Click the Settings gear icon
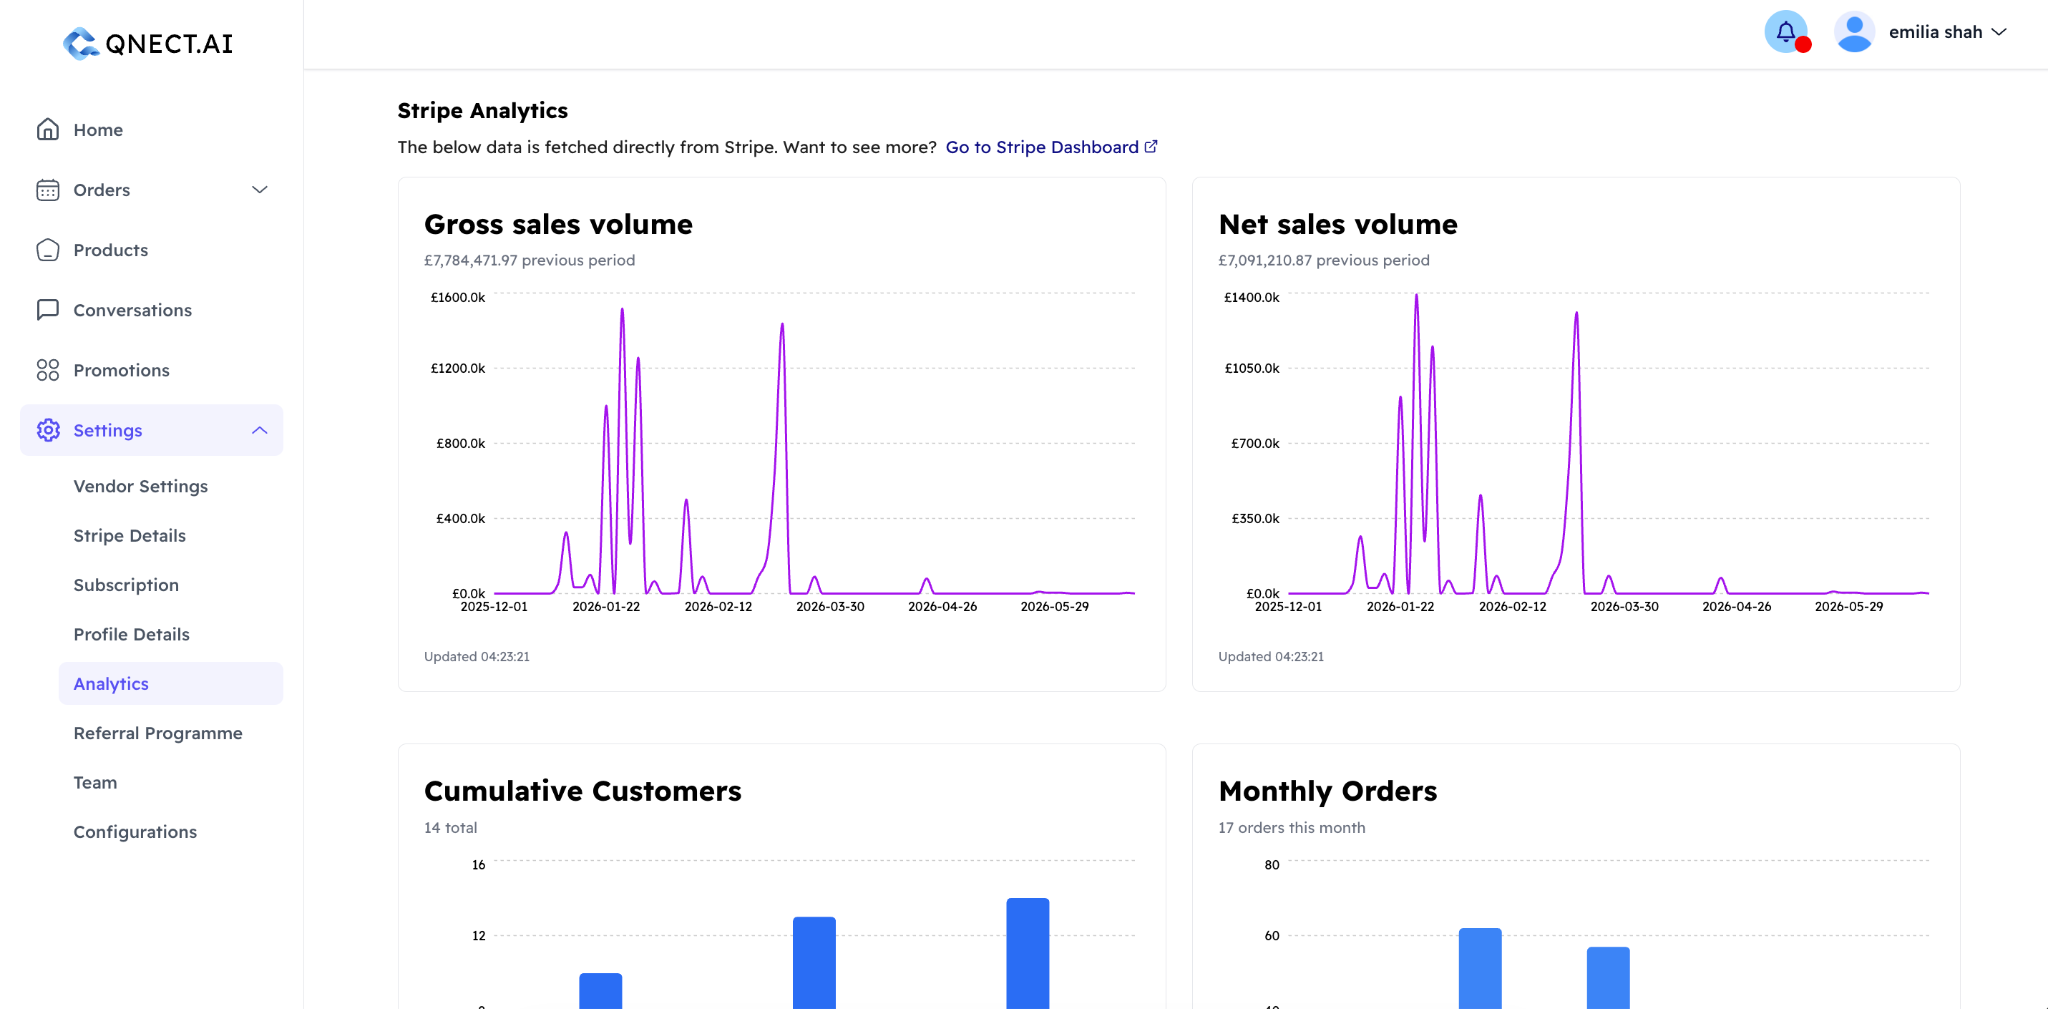 [x=48, y=430]
